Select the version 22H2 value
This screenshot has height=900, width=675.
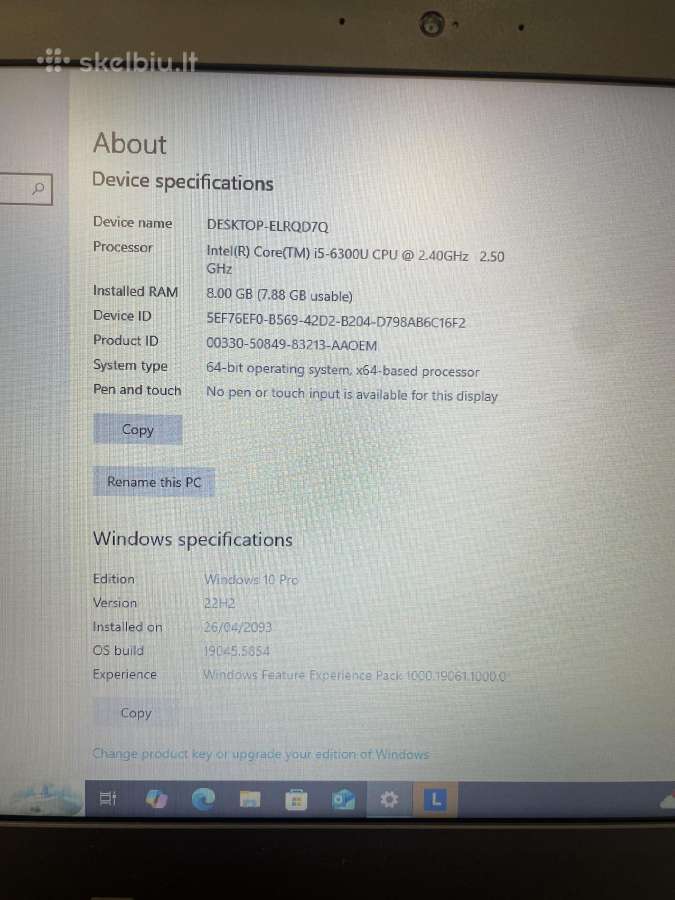click(219, 603)
